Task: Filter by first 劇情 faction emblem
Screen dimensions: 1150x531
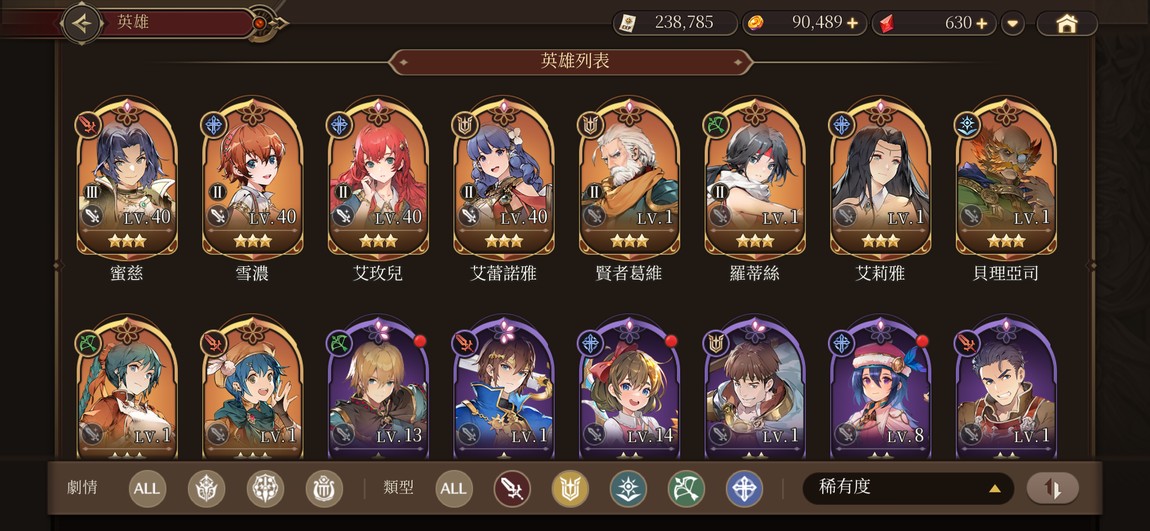Action: (206, 489)
